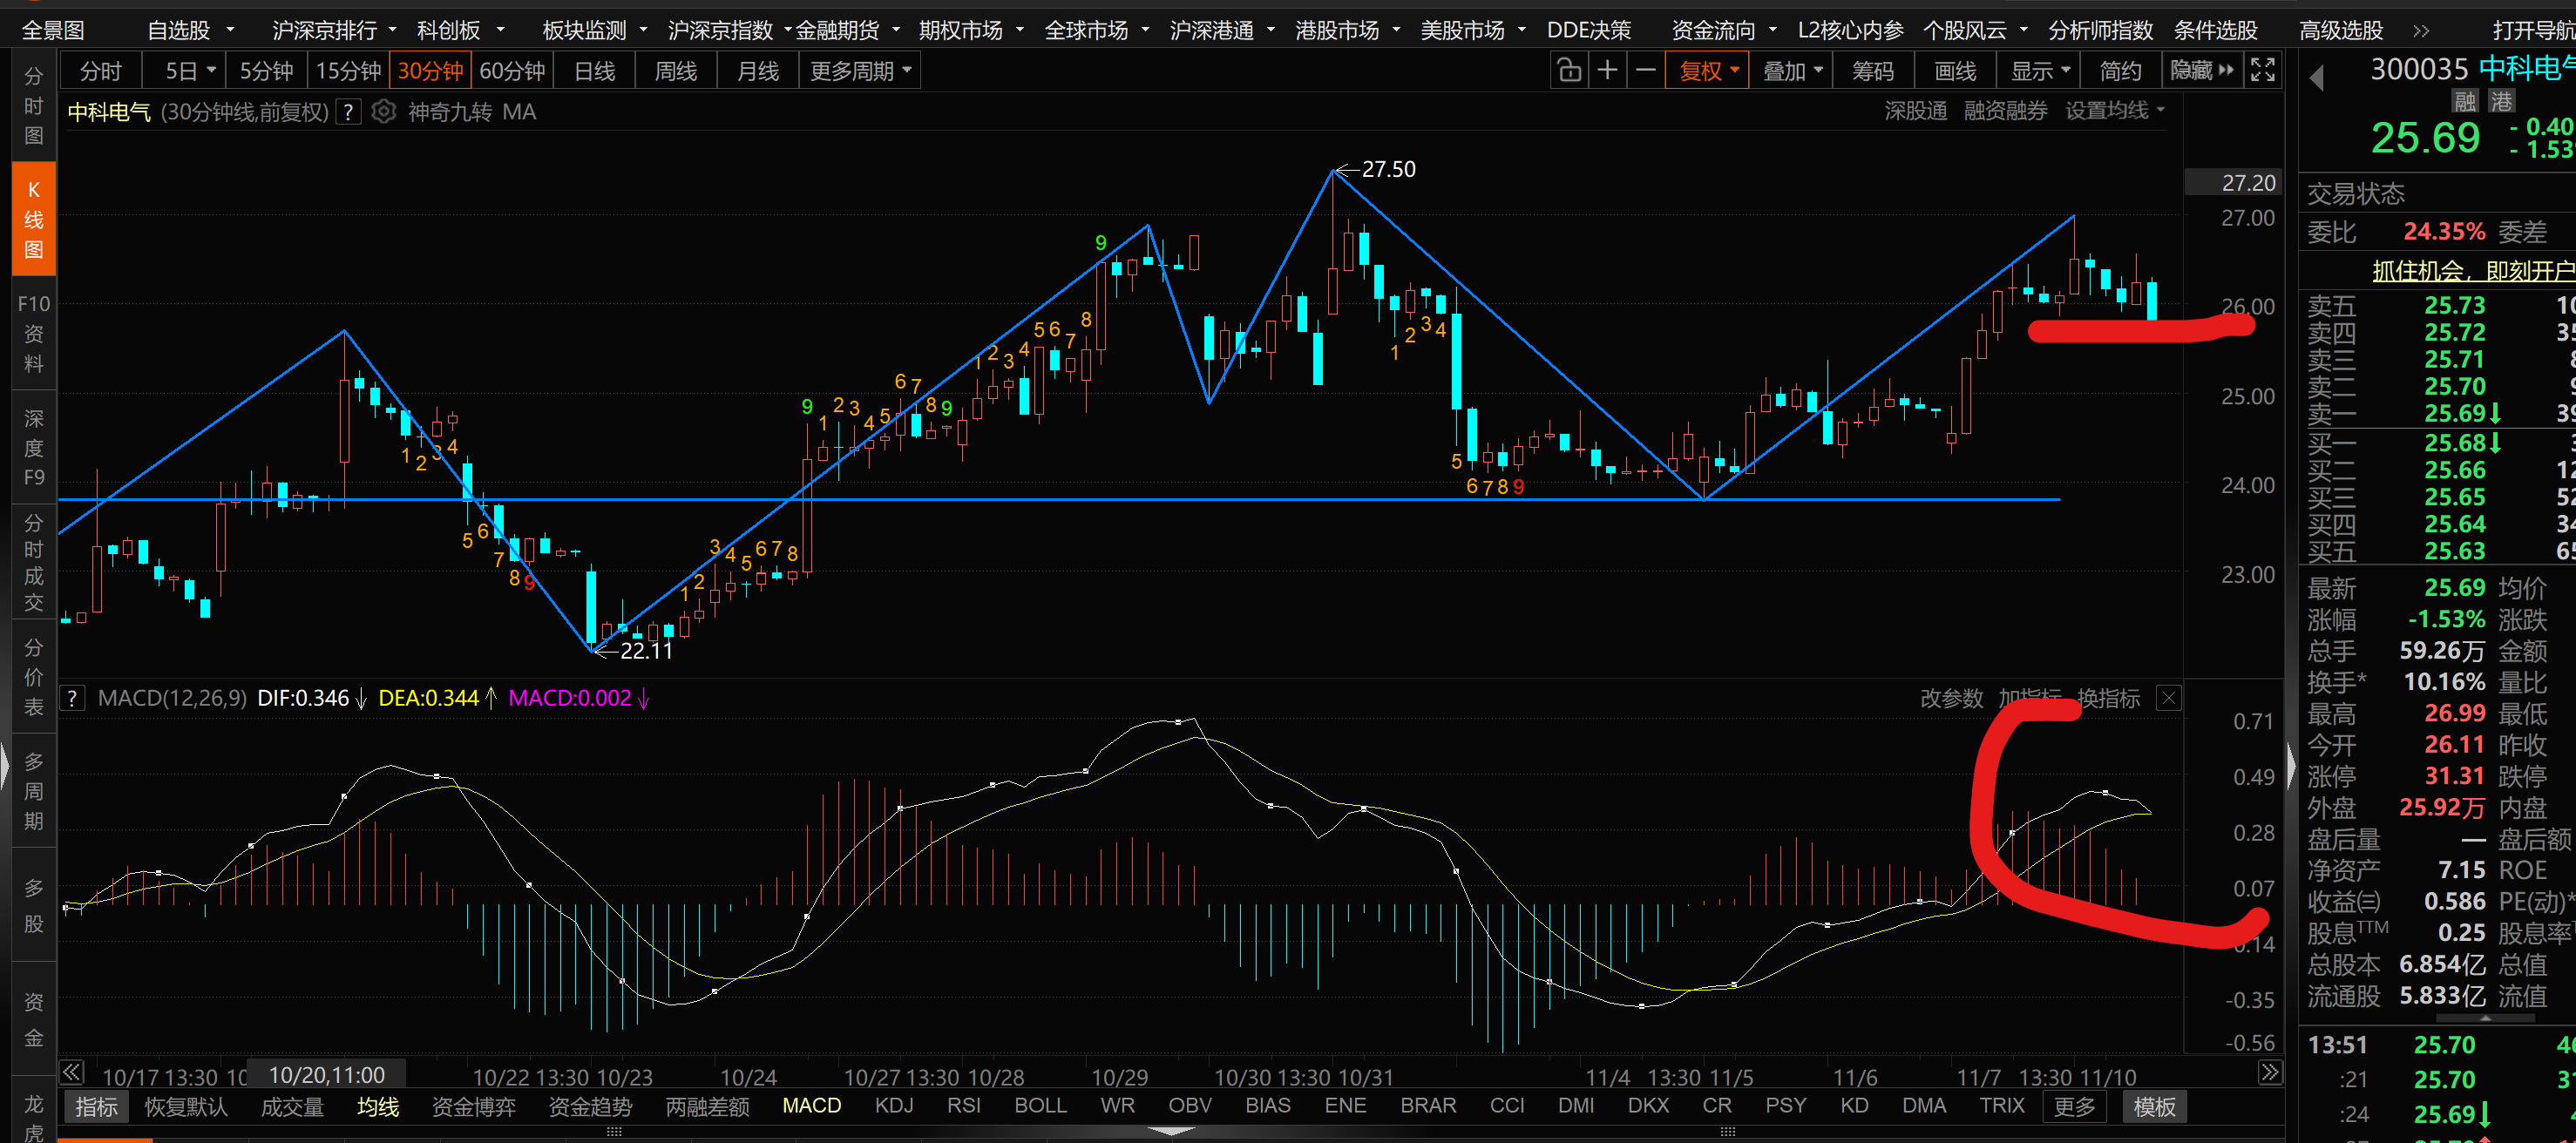
Task: Click the MACD help question mark icon
Action: point(73,698)
